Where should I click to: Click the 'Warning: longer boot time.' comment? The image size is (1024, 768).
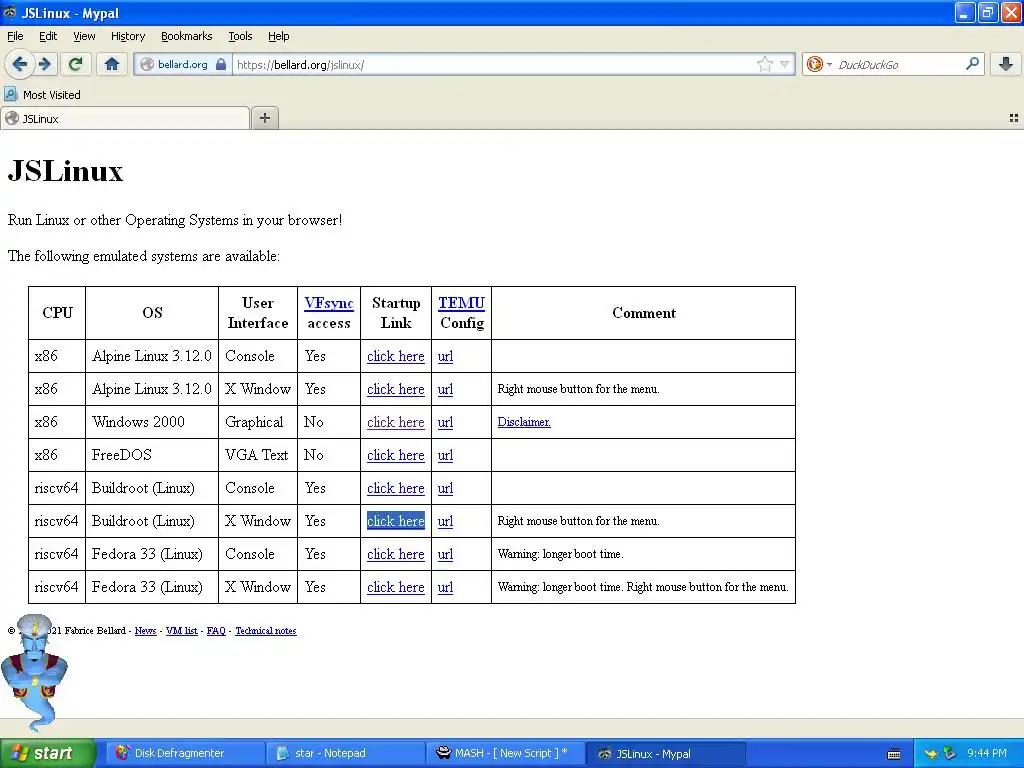(560, 554)
